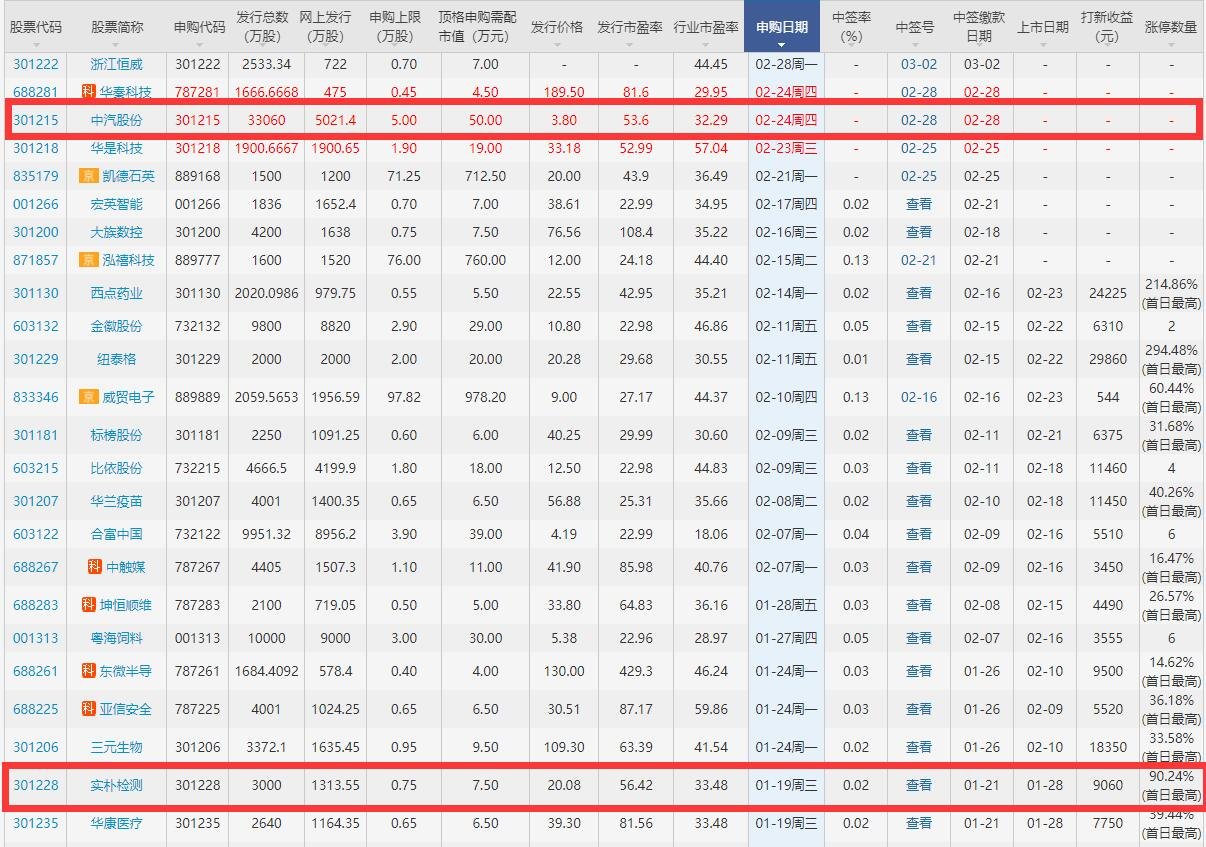Open the 标榜股份 stock name link

coord(117,435)
